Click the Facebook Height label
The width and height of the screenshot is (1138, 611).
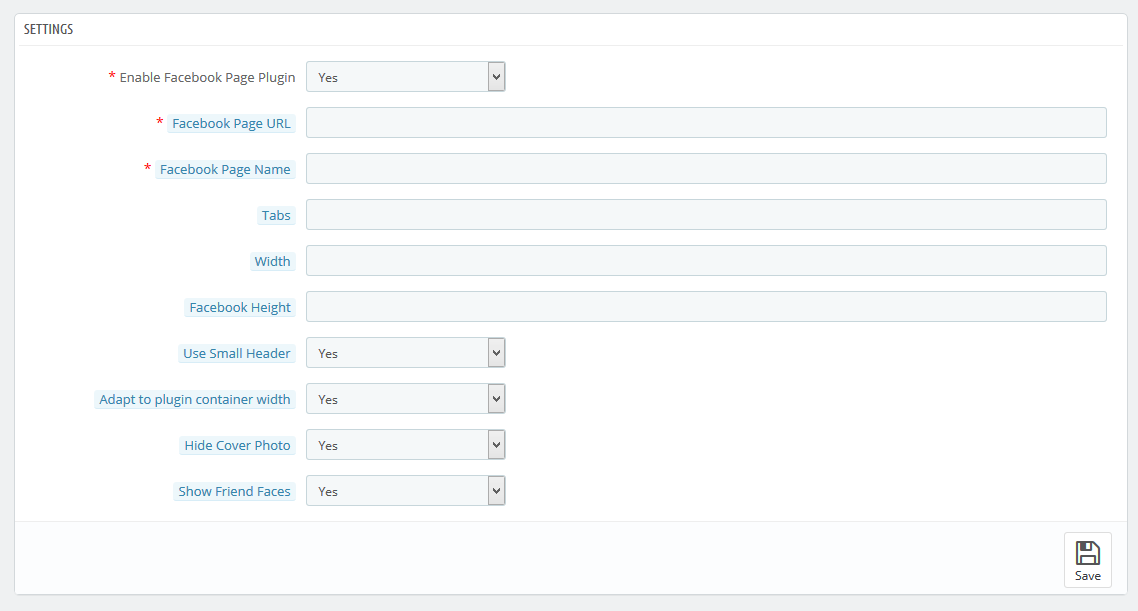(240, 307)
